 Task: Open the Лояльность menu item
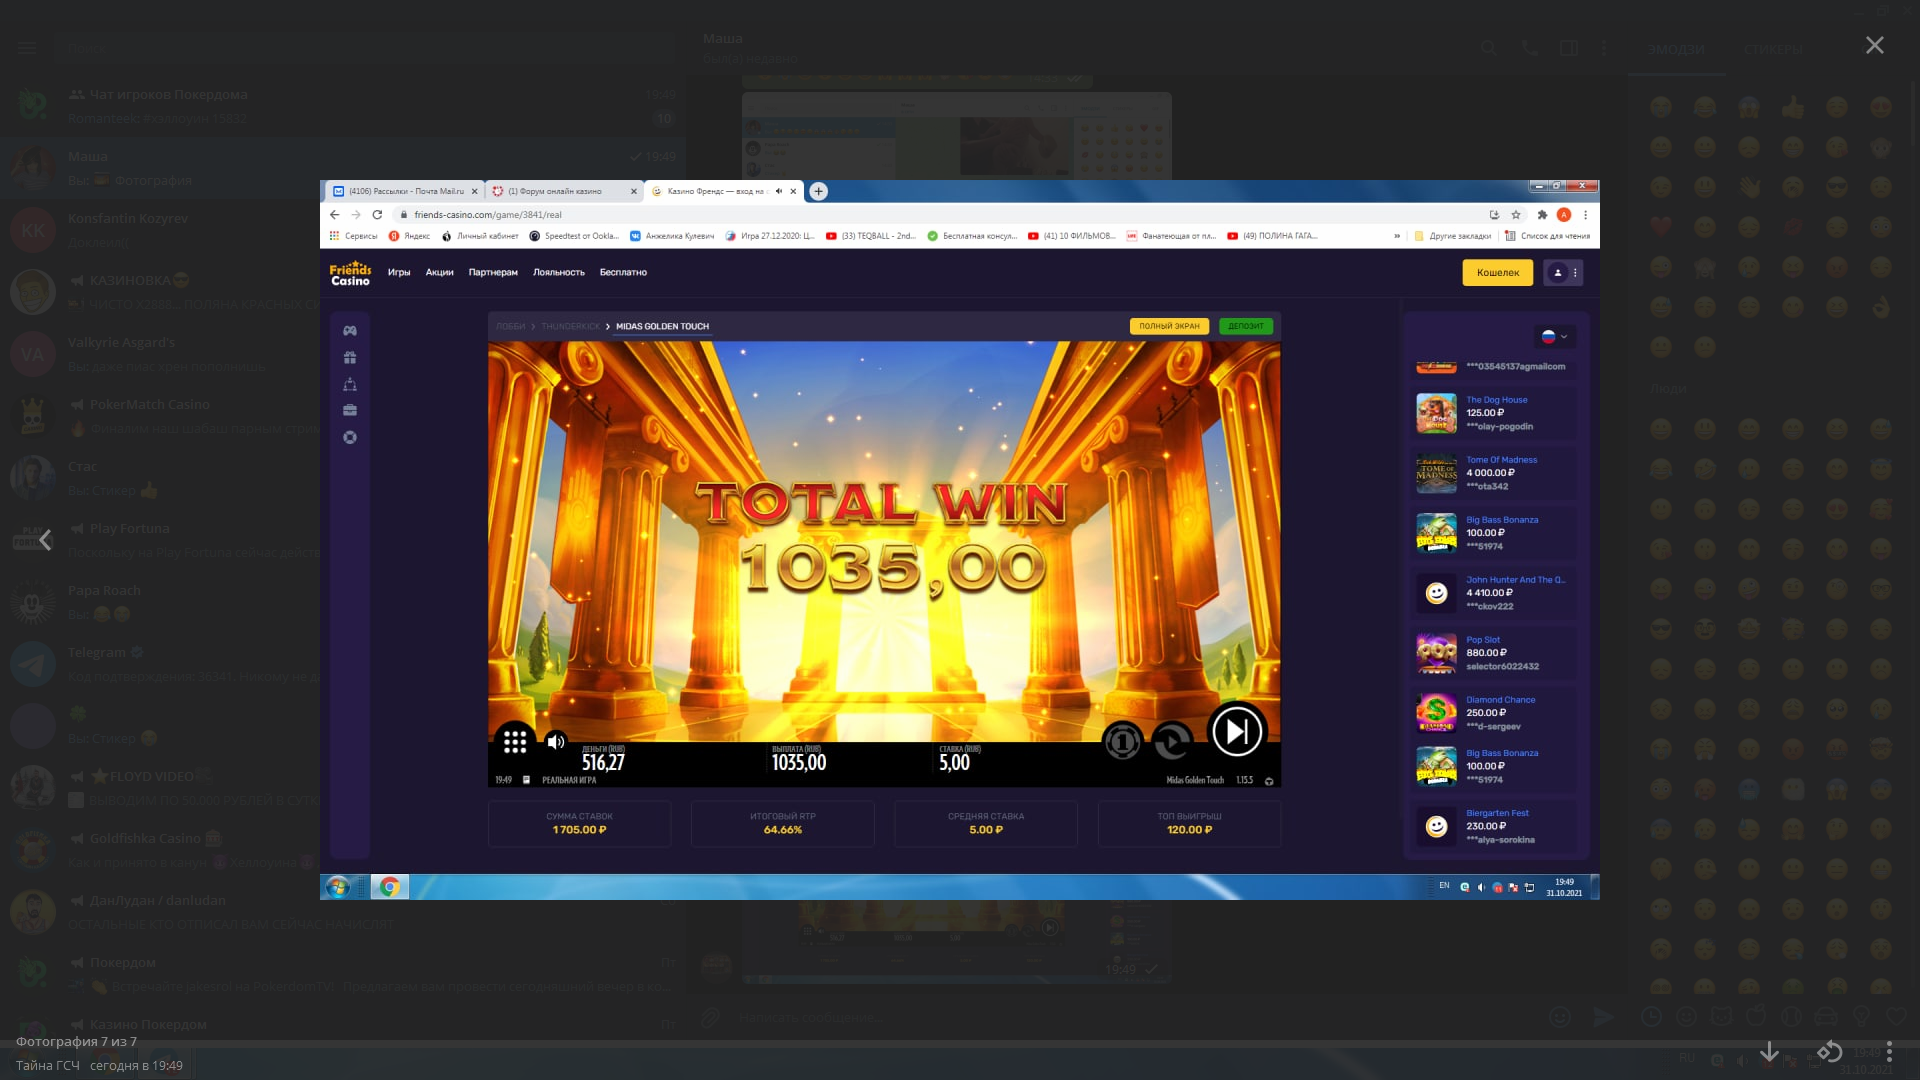558,272
